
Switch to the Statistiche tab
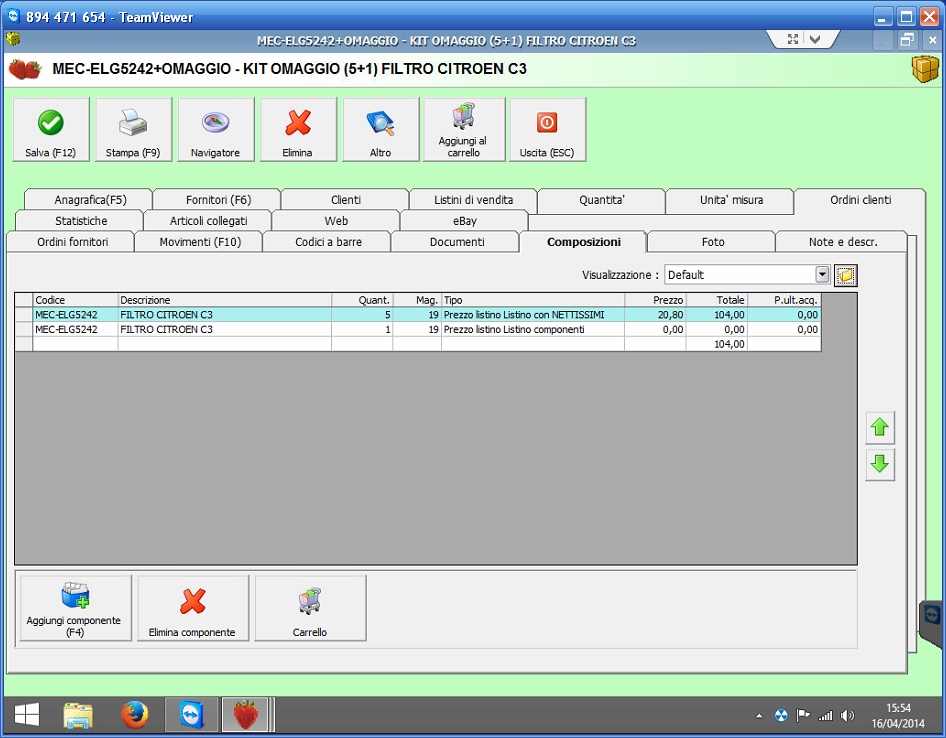coord(81,221)
